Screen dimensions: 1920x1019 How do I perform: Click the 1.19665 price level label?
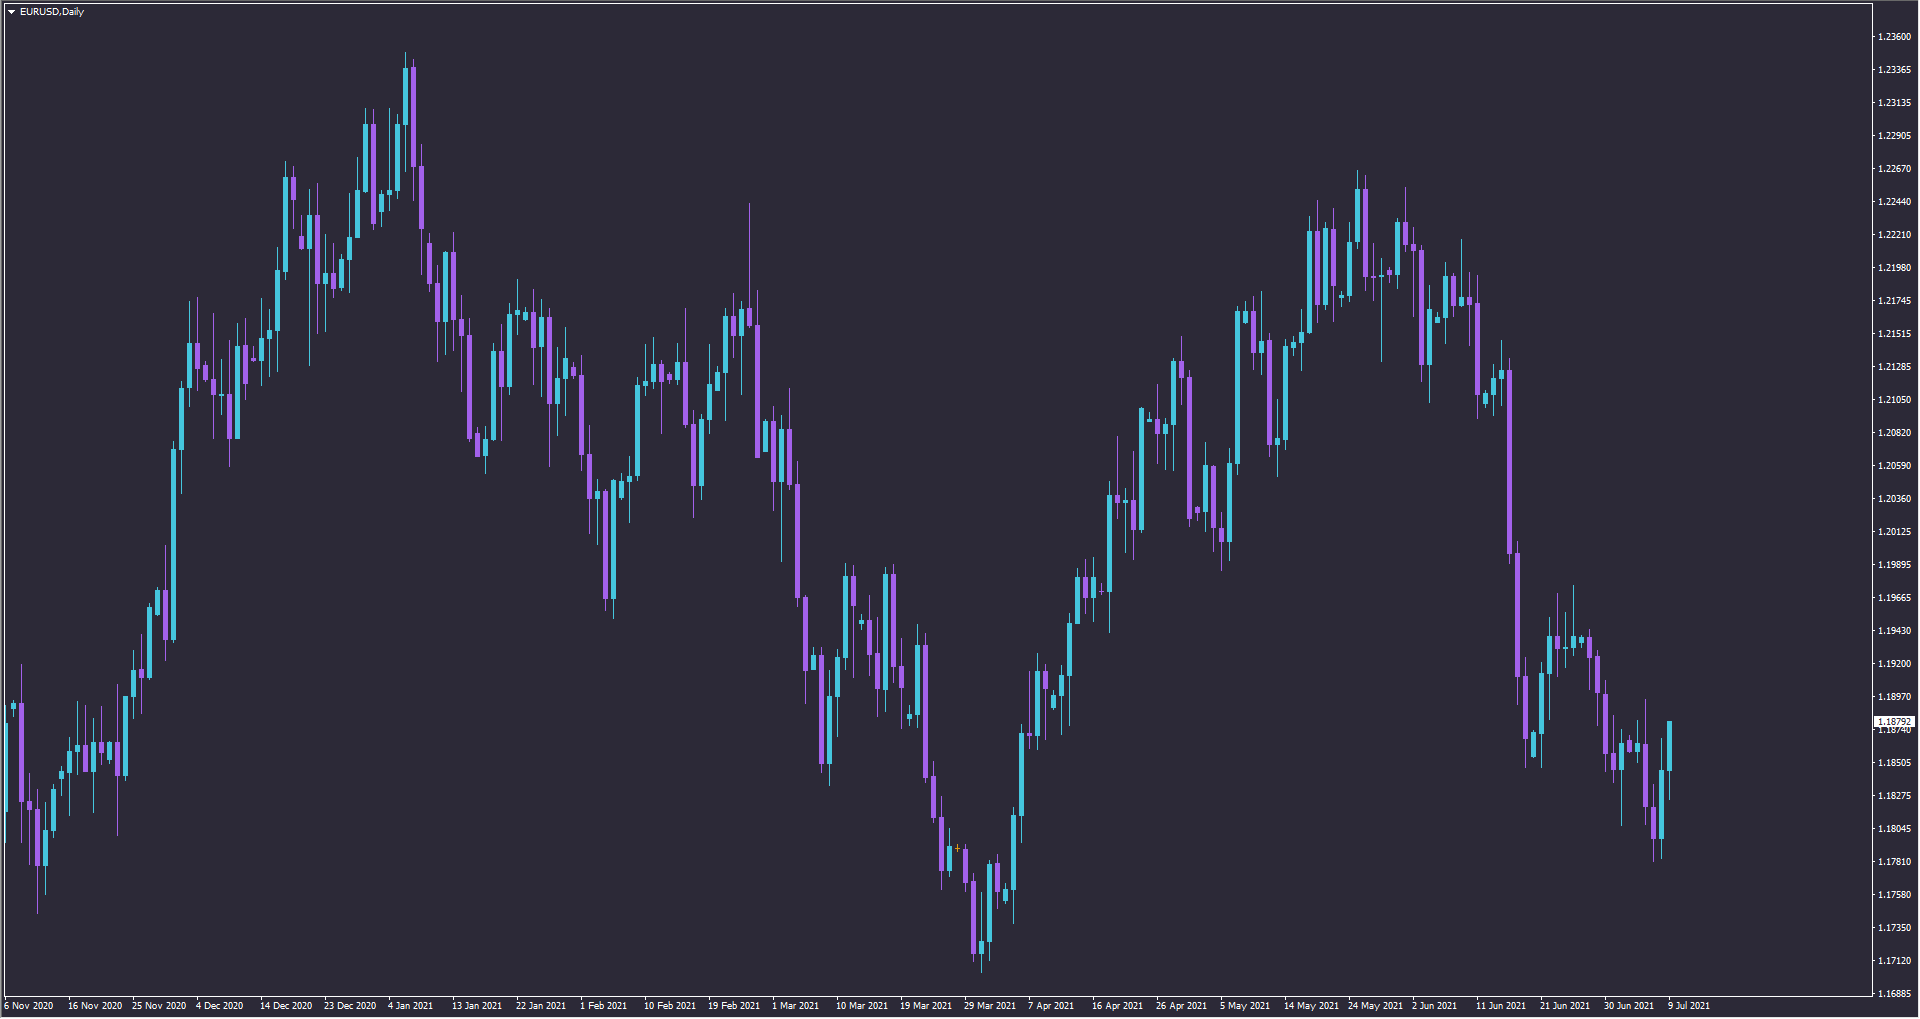[x=1894, y=598]
